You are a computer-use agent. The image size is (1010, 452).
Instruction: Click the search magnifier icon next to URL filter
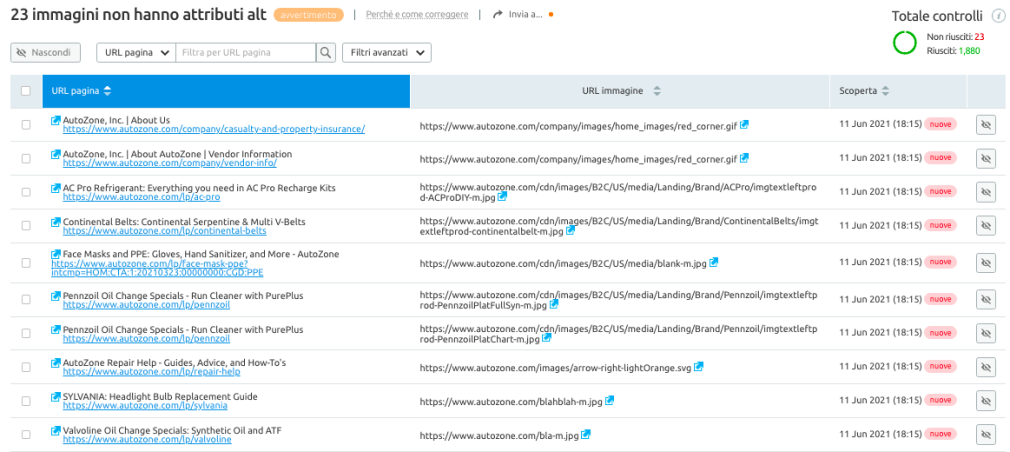tap(325, 53)
